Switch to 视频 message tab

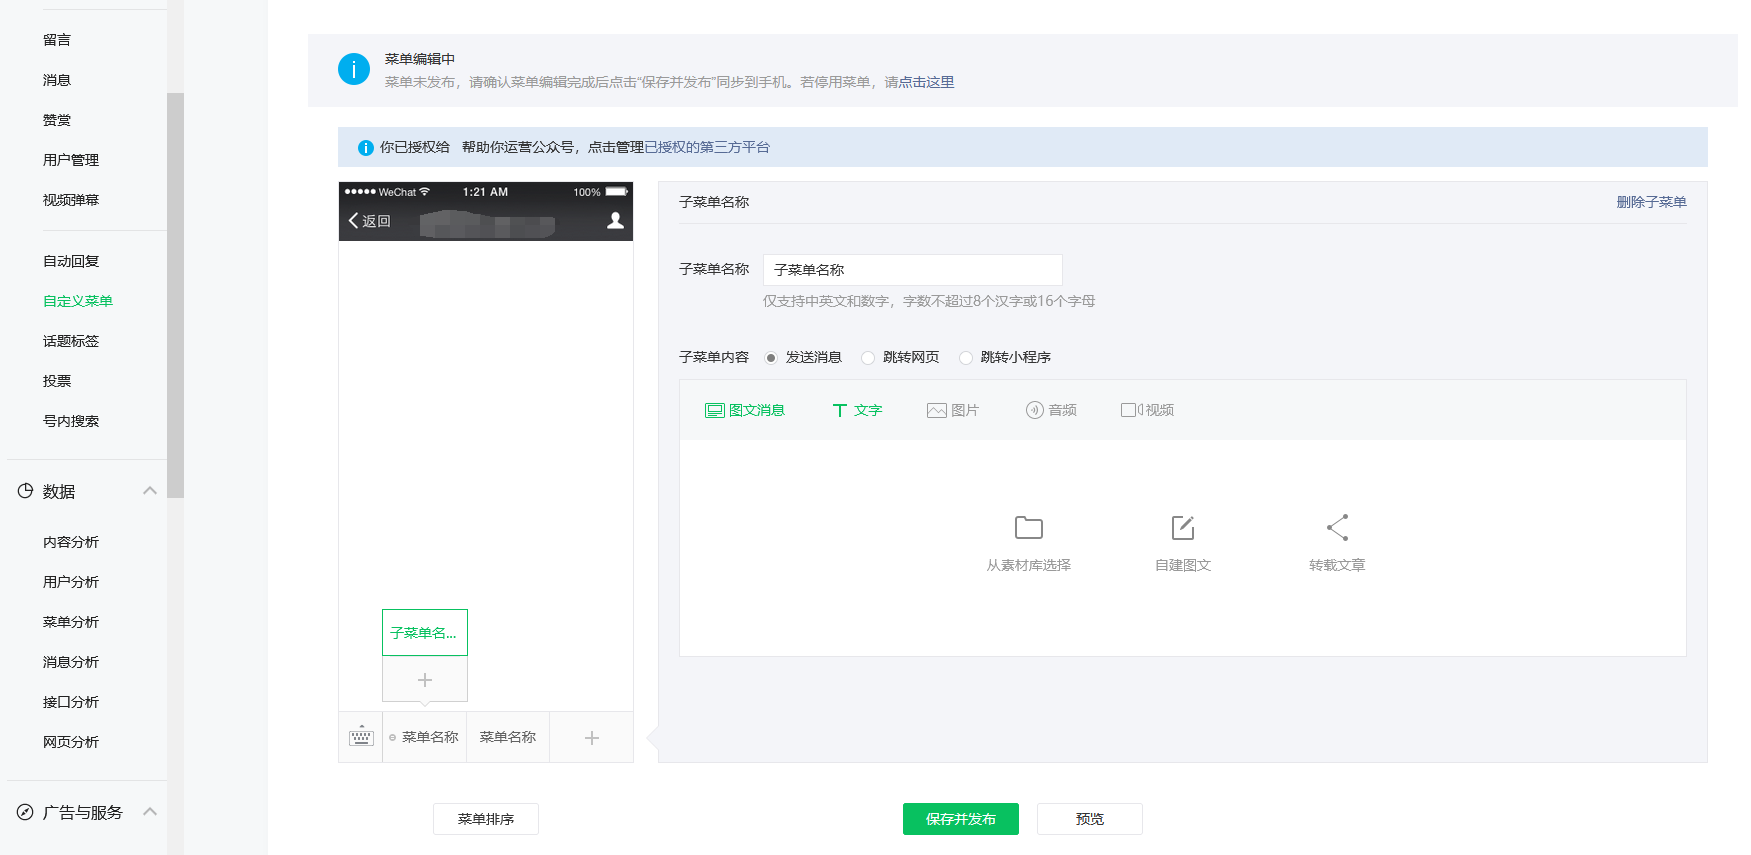pyautogui.click(x=1148, y=410)
